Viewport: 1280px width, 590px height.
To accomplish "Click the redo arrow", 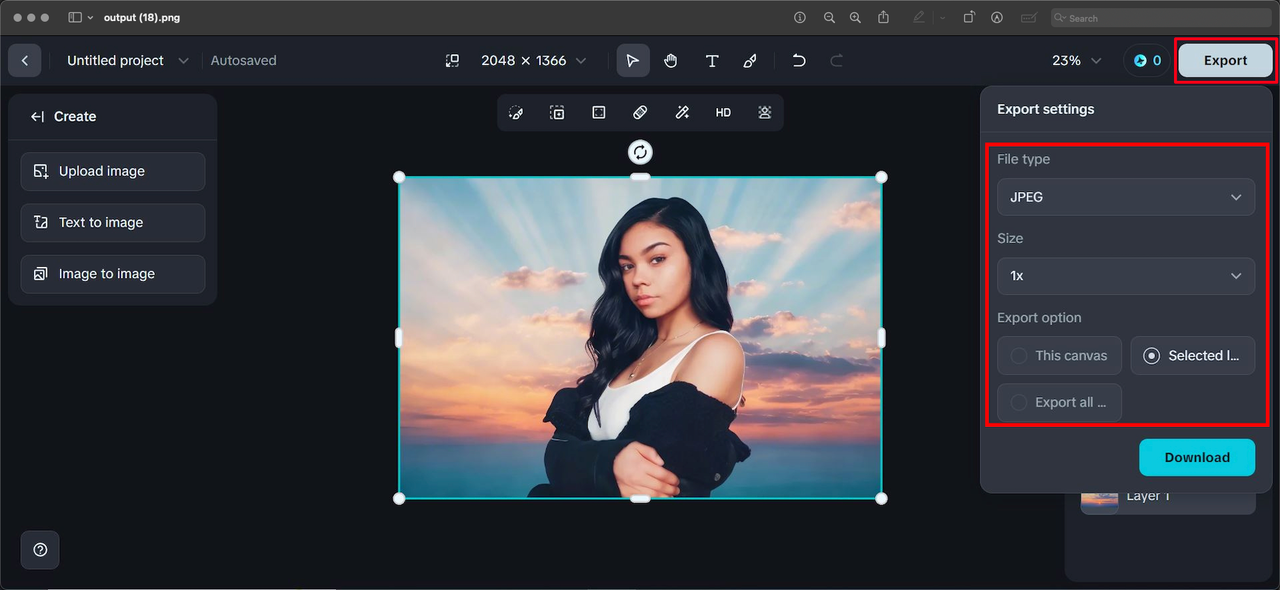I will 837,60.
